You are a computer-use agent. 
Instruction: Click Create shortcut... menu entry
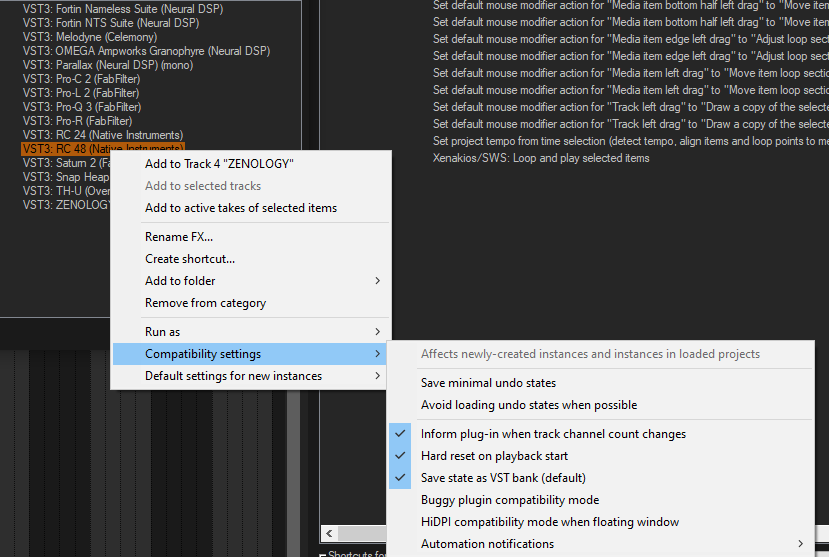[x=190, y=259]
